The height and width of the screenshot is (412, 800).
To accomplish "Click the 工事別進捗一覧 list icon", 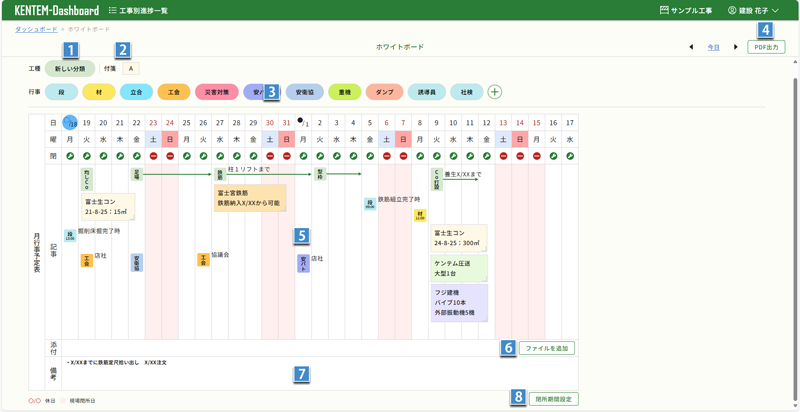I will [113, 10].
